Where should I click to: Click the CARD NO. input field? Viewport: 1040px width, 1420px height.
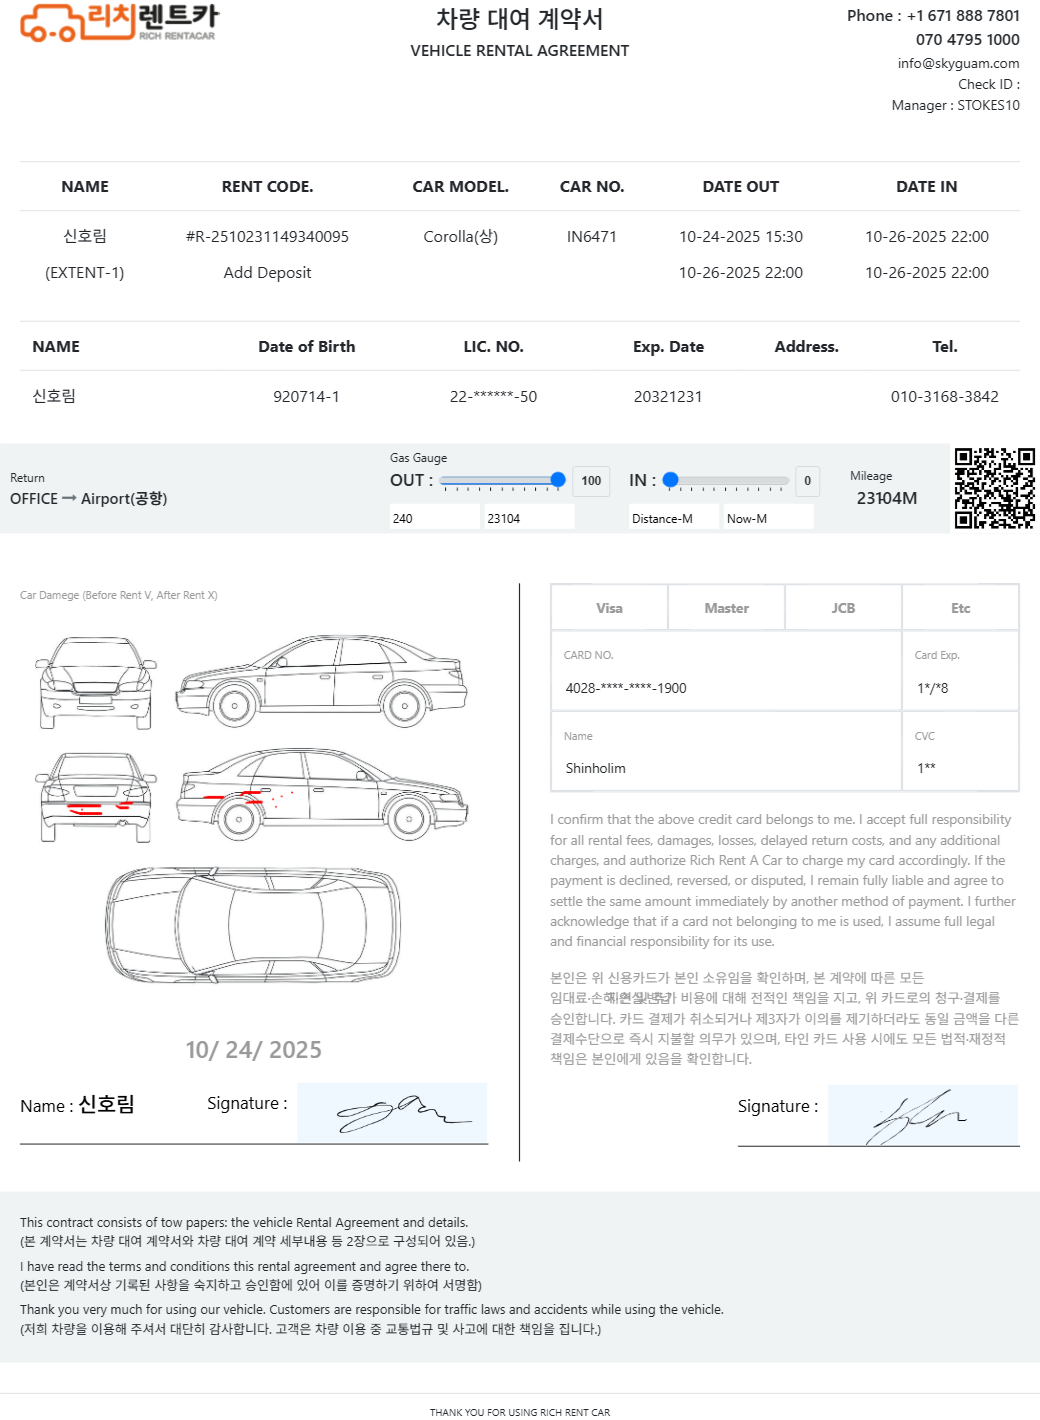(x=726, y=688)
